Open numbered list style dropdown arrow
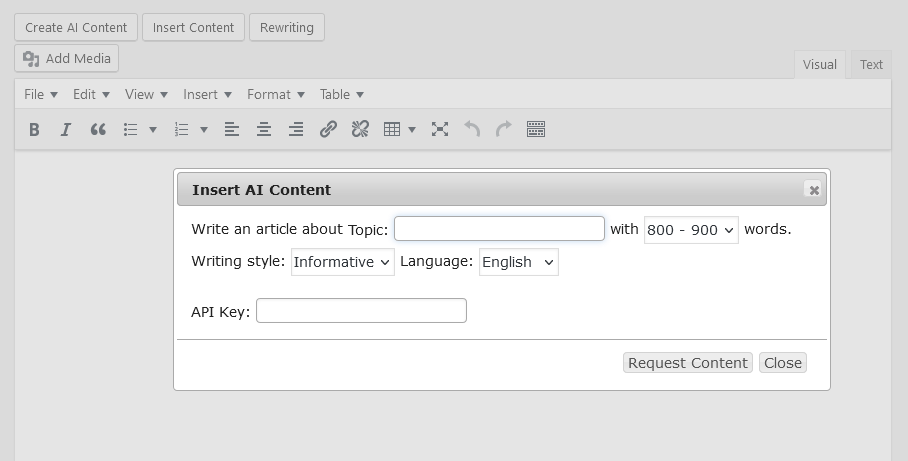 pos(204,129)
